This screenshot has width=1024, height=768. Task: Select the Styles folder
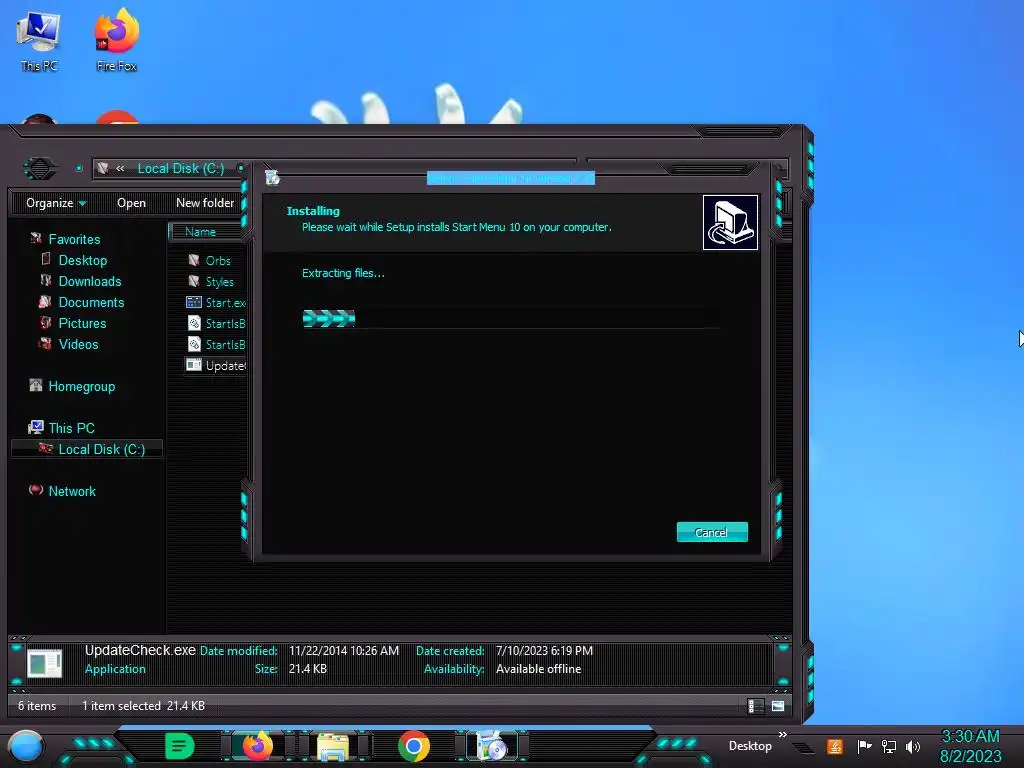(219, 281)
